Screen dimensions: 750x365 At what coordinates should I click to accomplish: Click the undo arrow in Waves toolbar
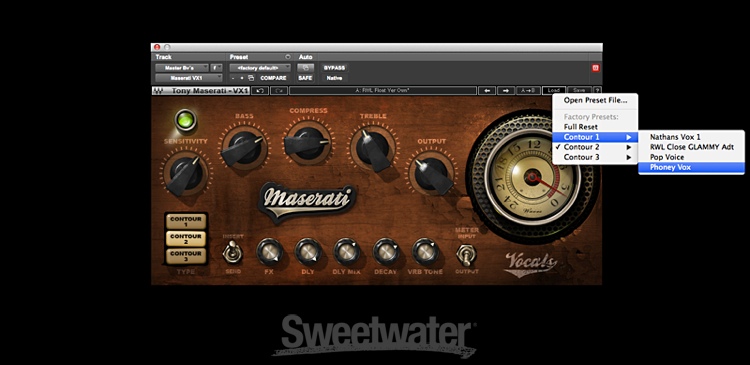(x=260, y=90)
